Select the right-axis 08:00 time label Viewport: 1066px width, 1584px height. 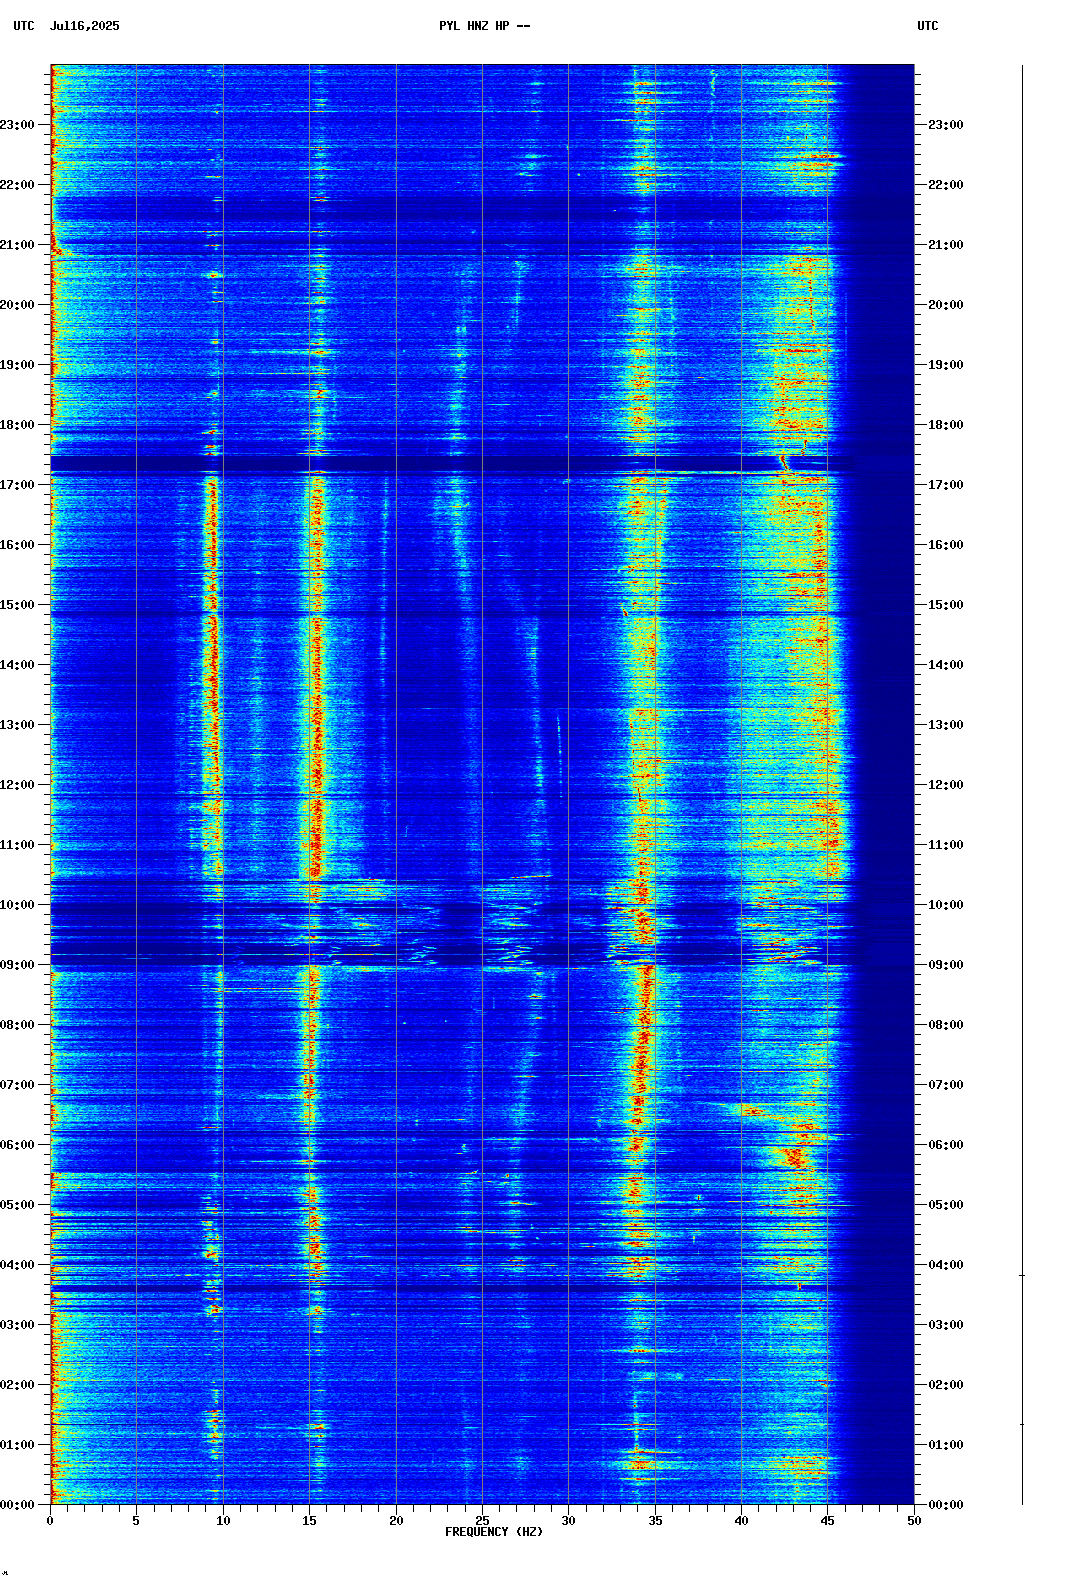[x=946, y=1025]
